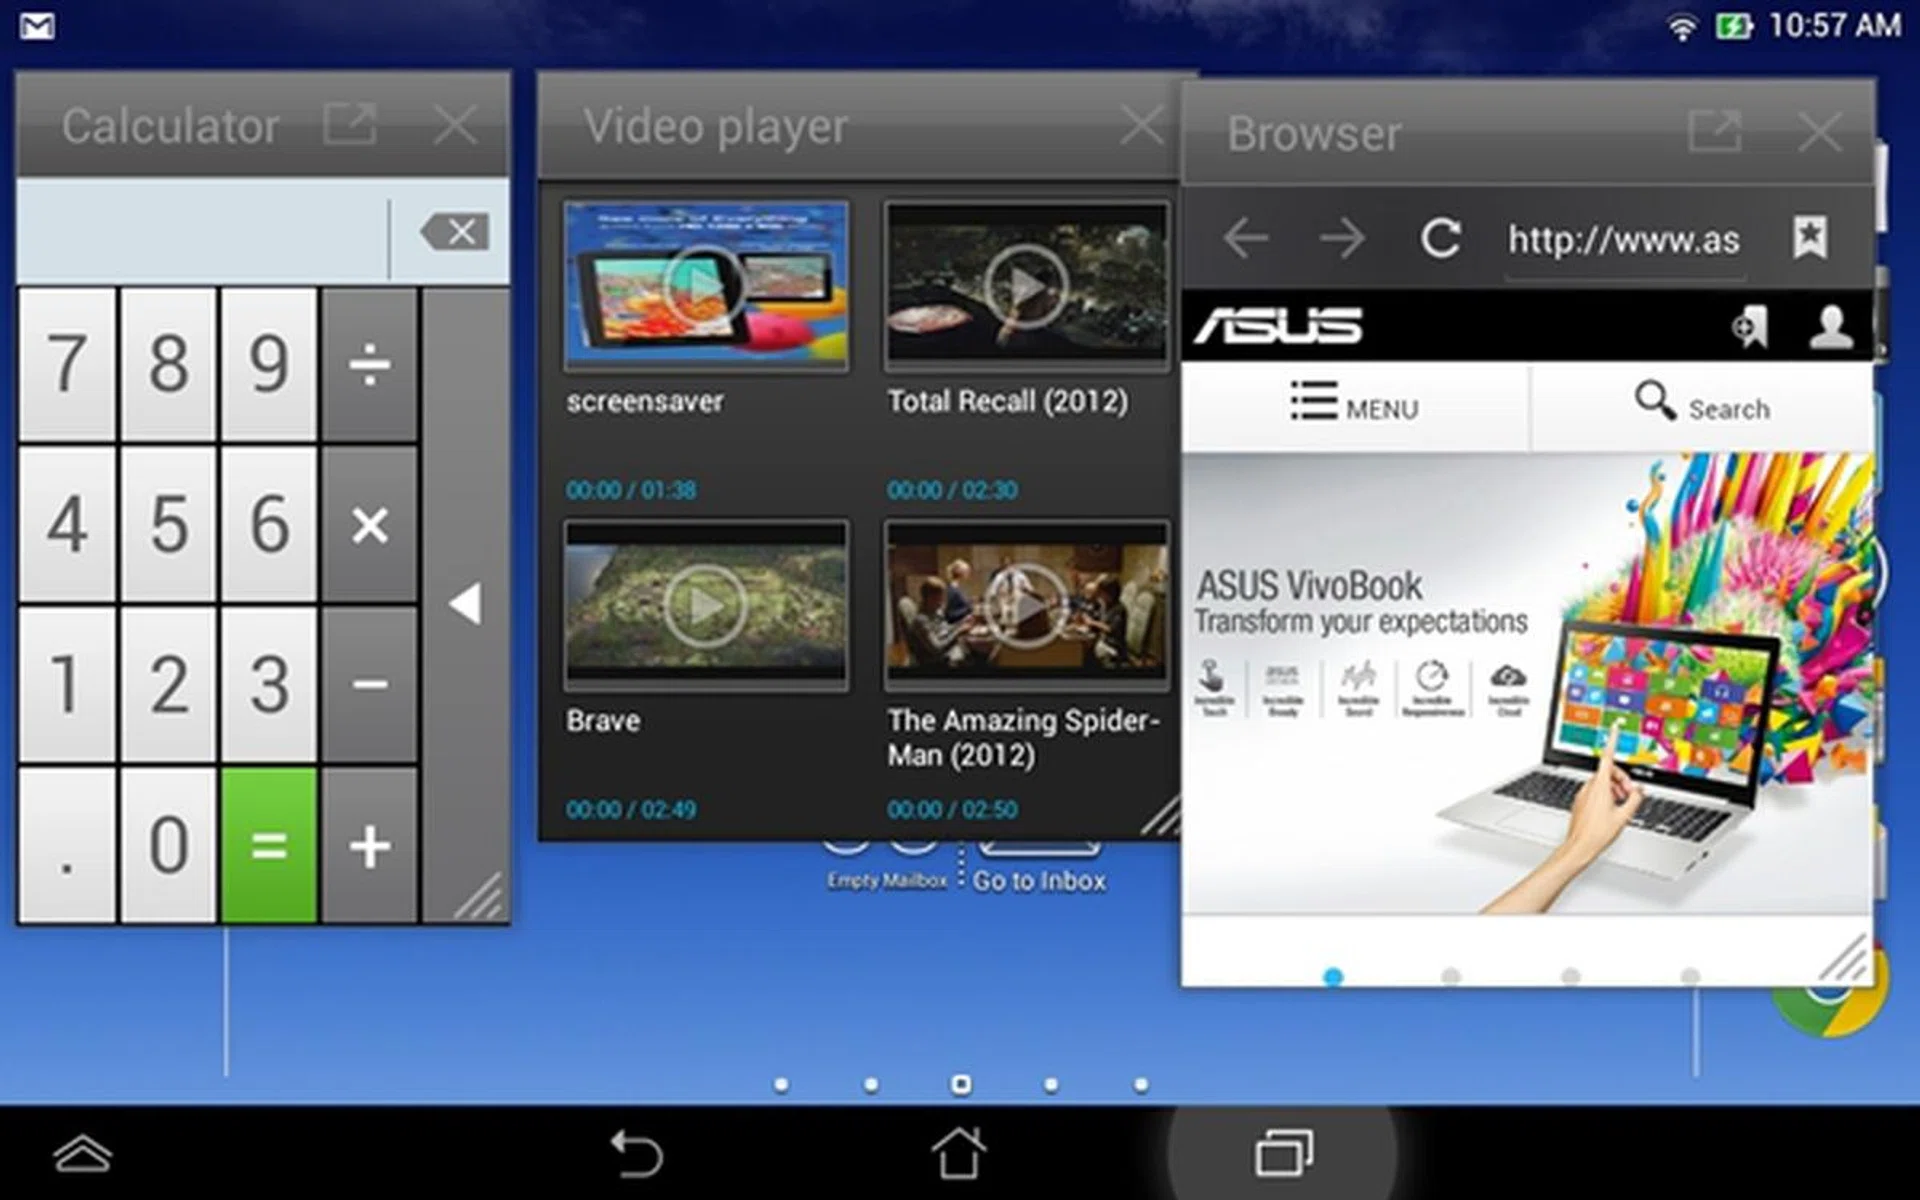Click browser reload icon
The height and width of the screenshot is (1200, 1920).
point(1440,239)
